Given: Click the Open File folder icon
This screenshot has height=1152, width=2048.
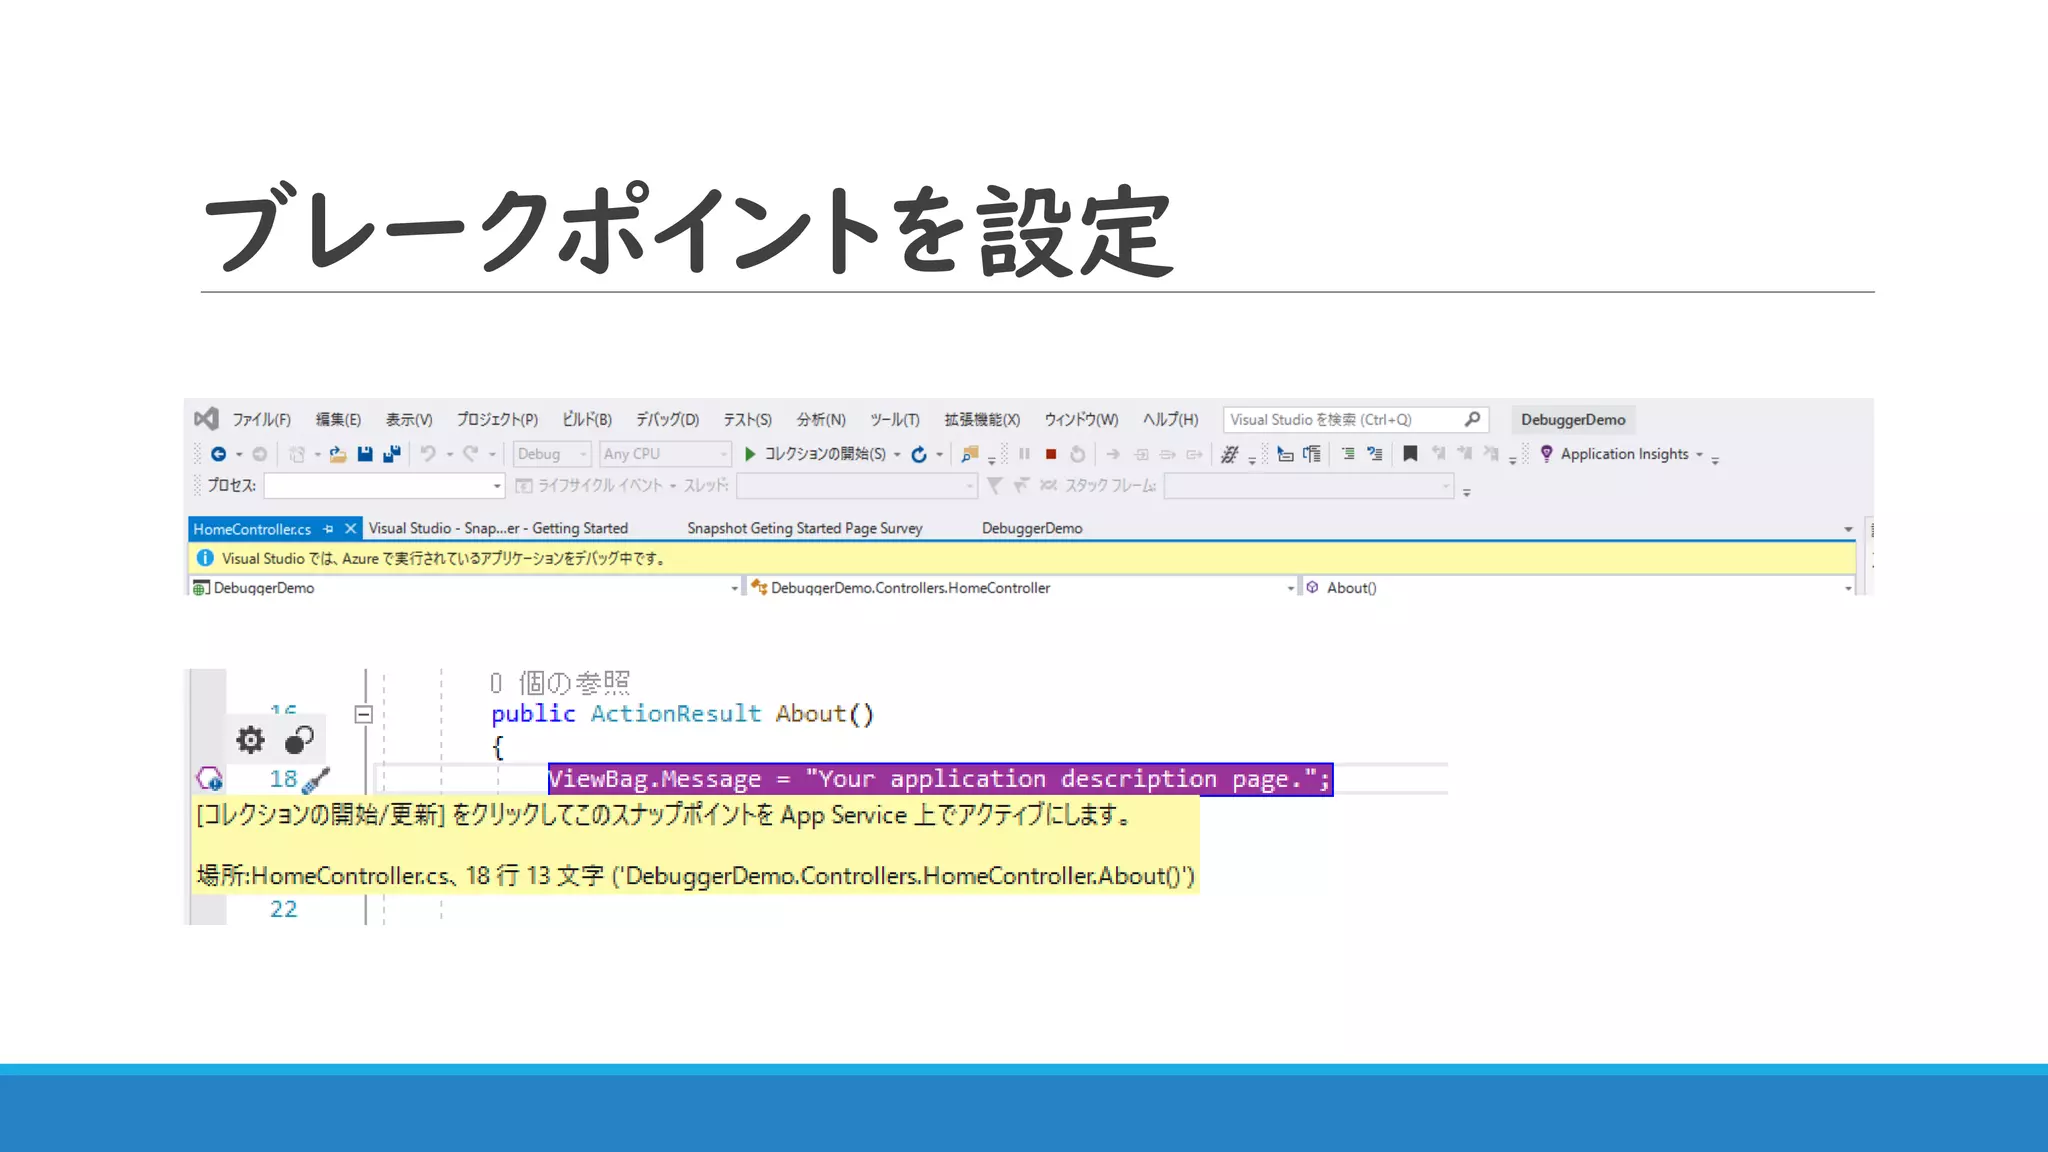Looking at the screenshot, I should [x=338, y=454].
